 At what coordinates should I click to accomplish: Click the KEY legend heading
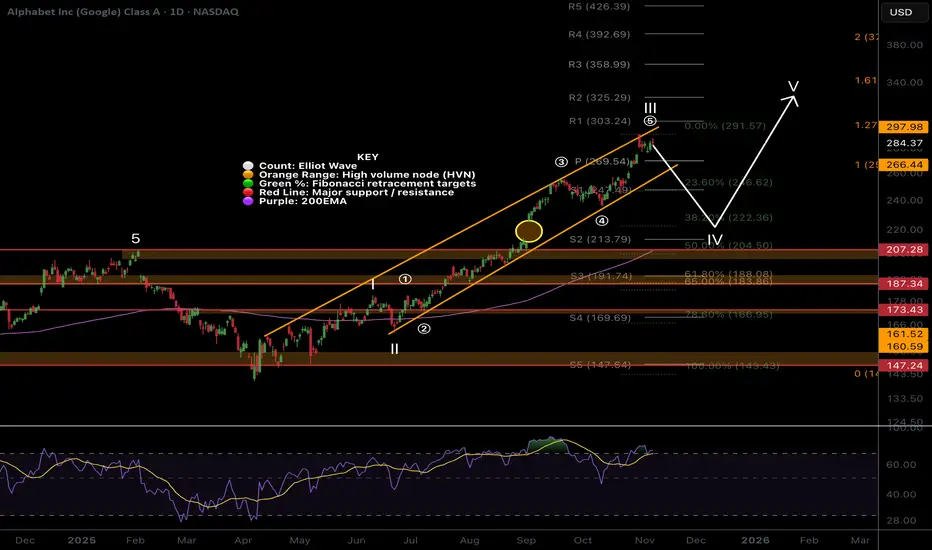tap(367, 157)
